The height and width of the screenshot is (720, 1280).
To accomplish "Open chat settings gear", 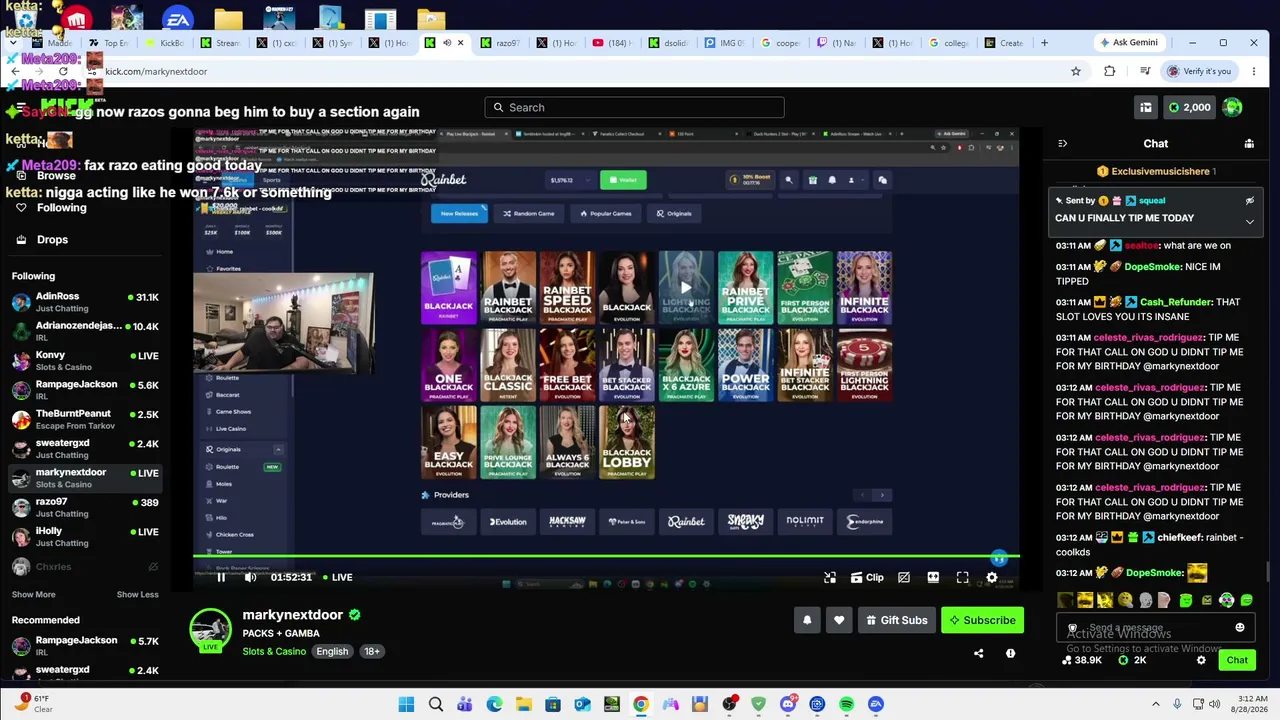I will point(1201,660).
